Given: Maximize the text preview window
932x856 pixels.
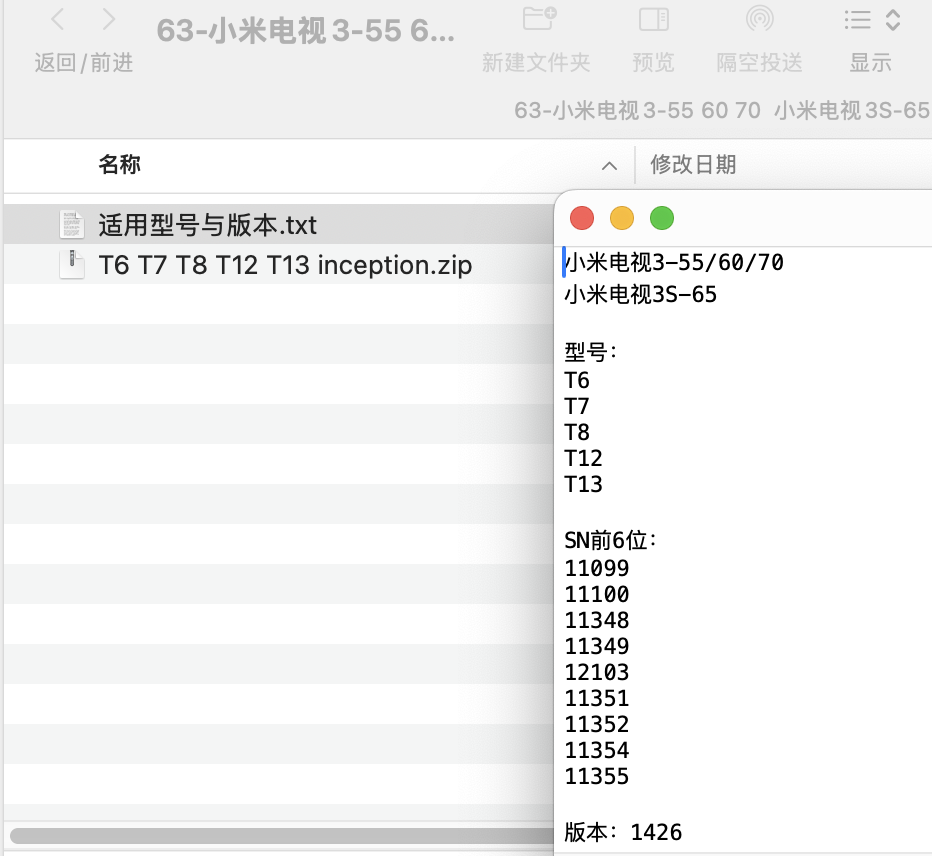Looking at the screenshot, I should tap(662, 218).
